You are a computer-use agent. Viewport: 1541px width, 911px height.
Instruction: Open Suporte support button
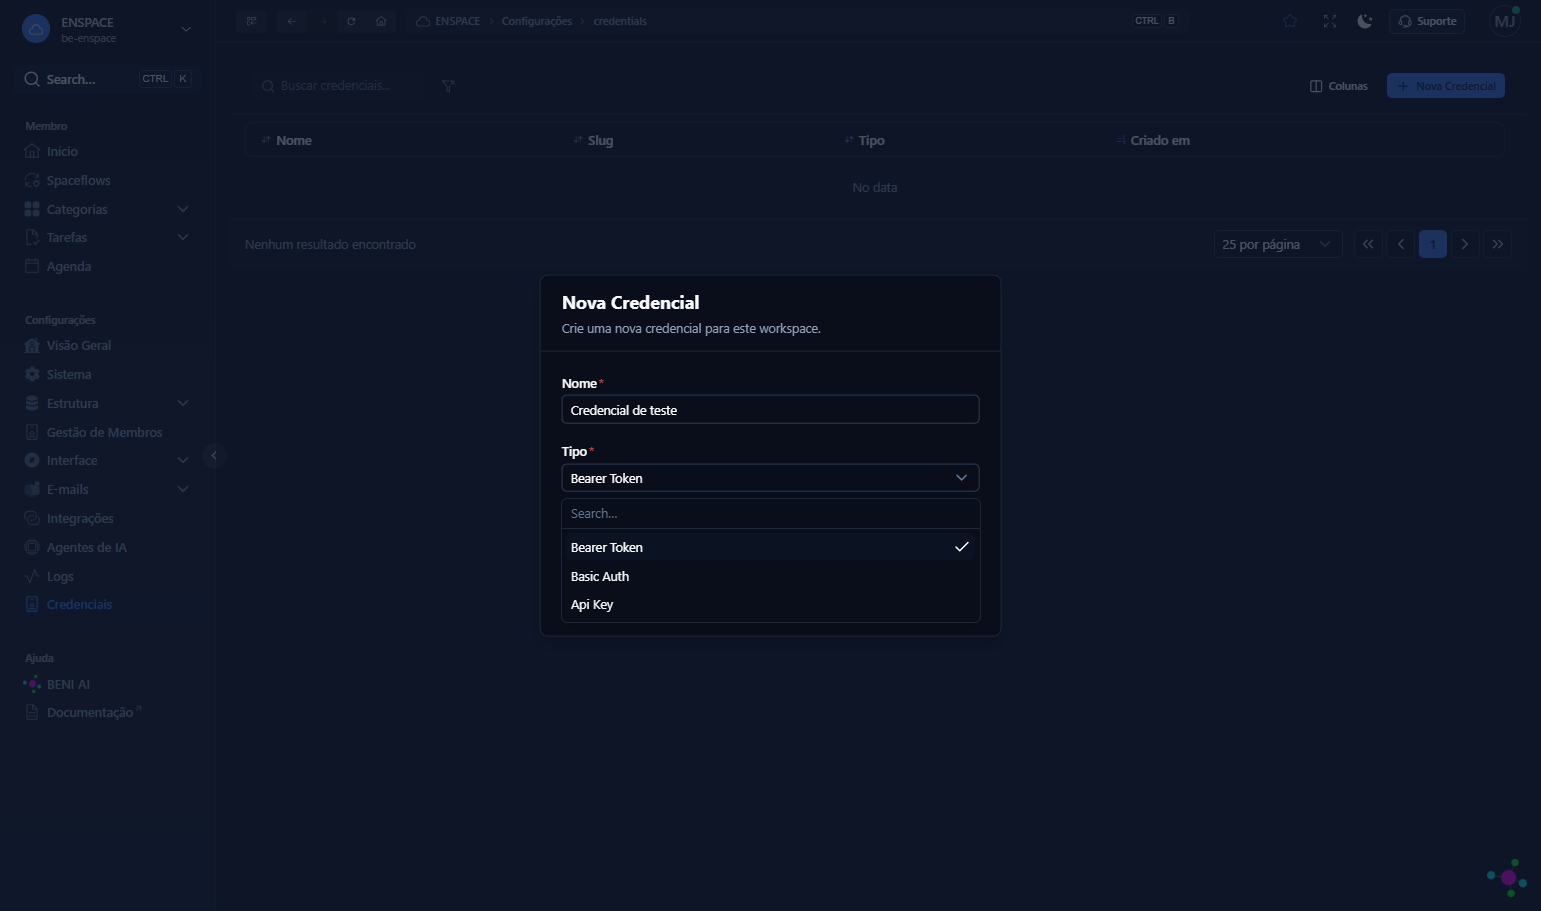pos(1427,21)
